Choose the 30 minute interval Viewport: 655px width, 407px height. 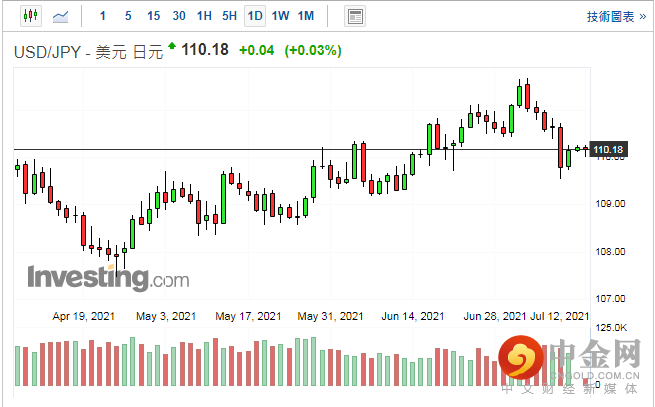pyautogui.click(x=179, y=16)
